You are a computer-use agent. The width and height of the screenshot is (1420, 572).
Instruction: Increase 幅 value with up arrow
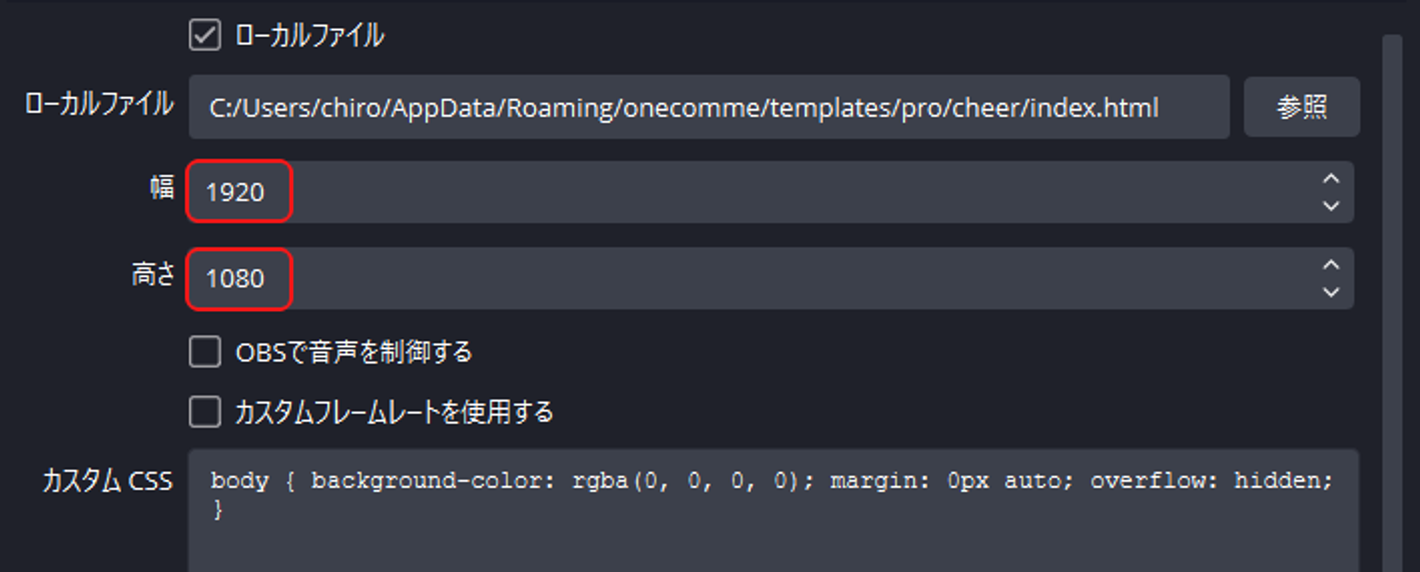tap(1330, 179)
